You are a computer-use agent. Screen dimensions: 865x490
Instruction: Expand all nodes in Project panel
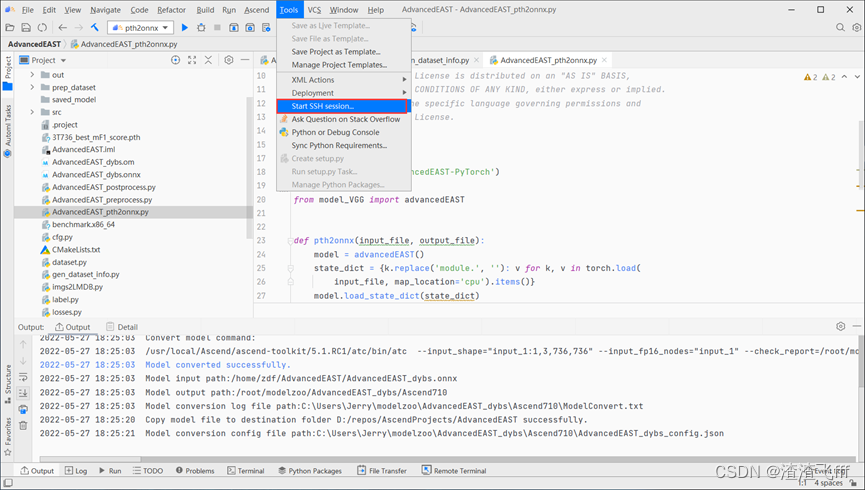(192, 60)
